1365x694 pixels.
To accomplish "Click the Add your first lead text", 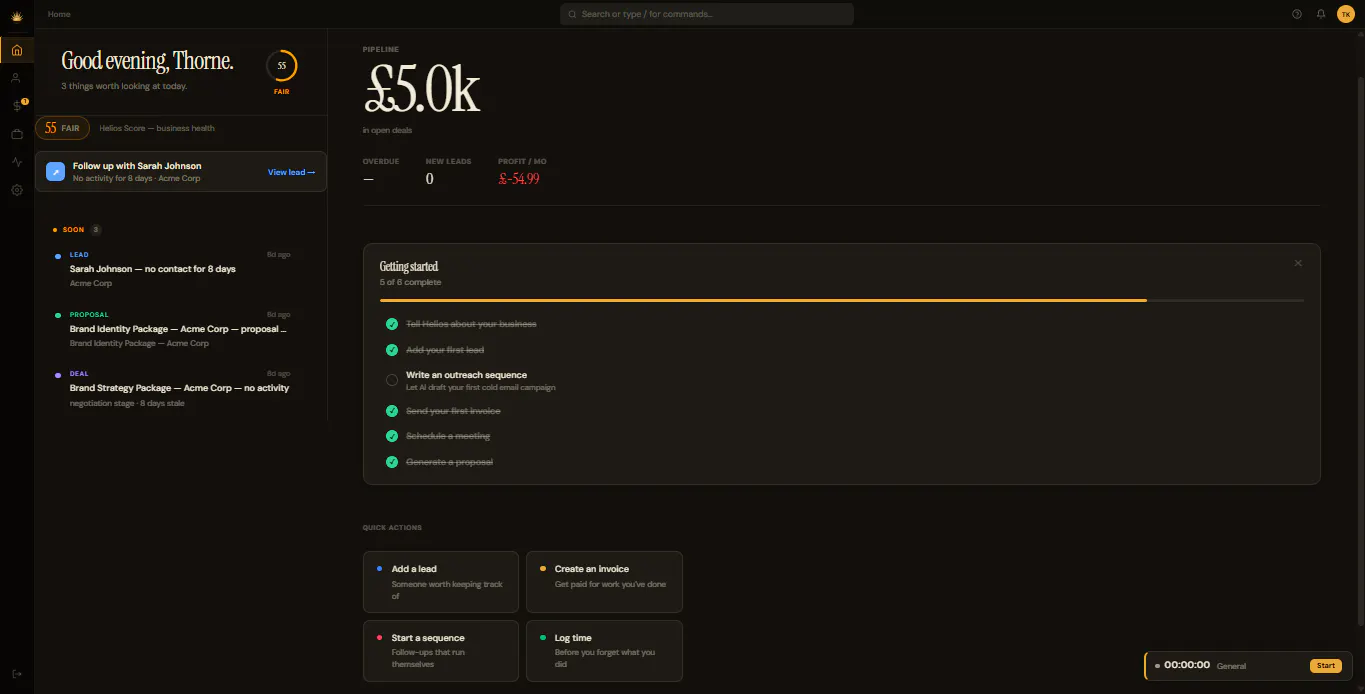I will coord(445,350).
